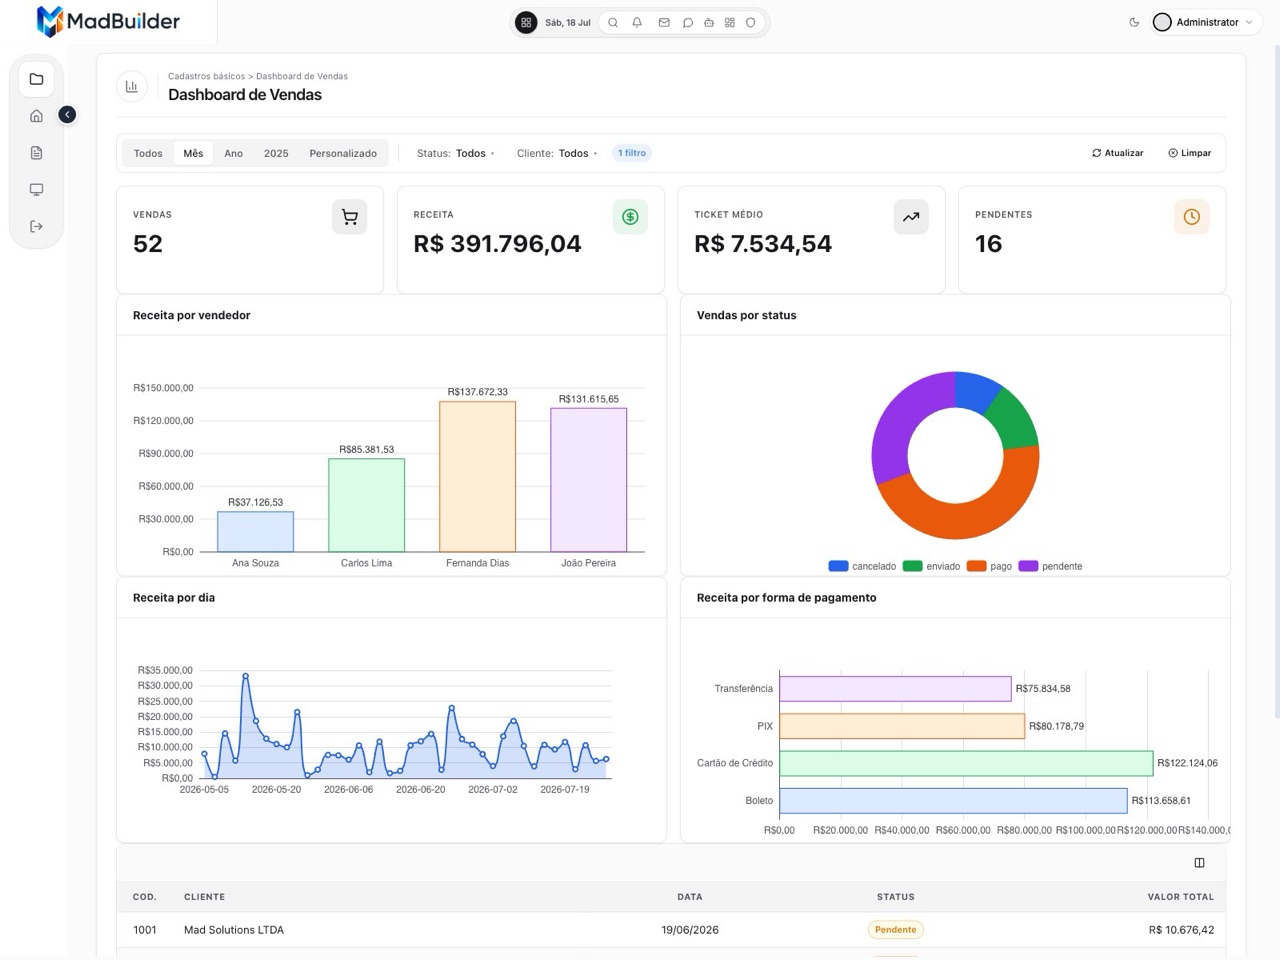Screen dimensions: 1280x960
Task: Open the widgets grid icon before shield
Action: click(x=730, y=22)
